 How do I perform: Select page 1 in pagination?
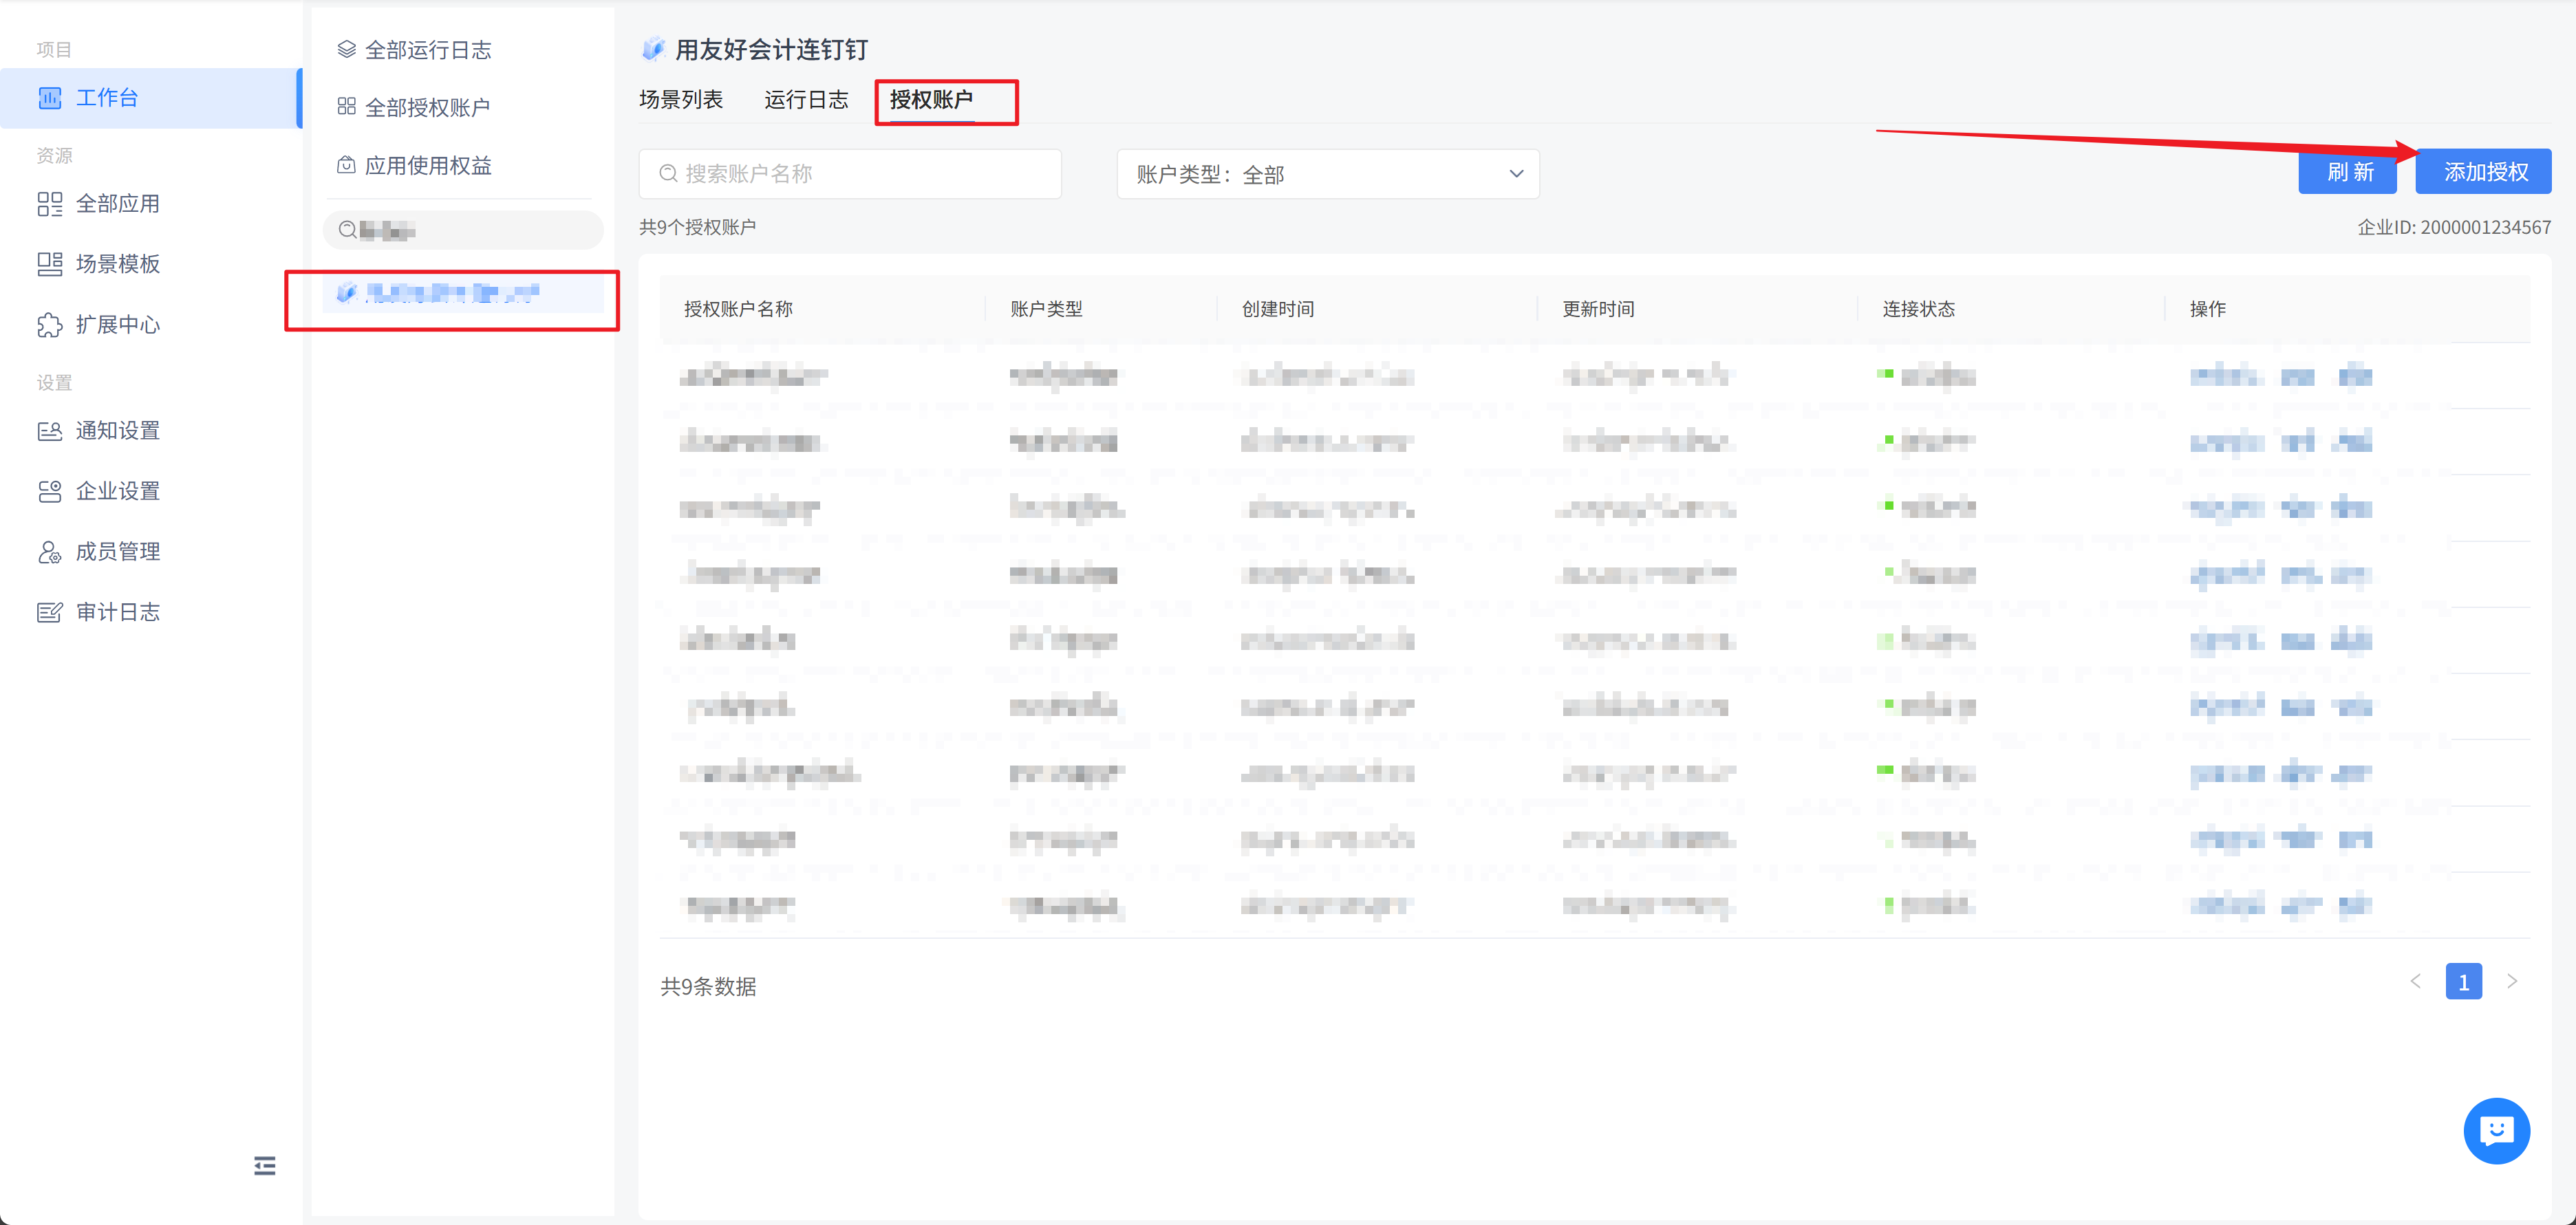(x=2464, y=982)
